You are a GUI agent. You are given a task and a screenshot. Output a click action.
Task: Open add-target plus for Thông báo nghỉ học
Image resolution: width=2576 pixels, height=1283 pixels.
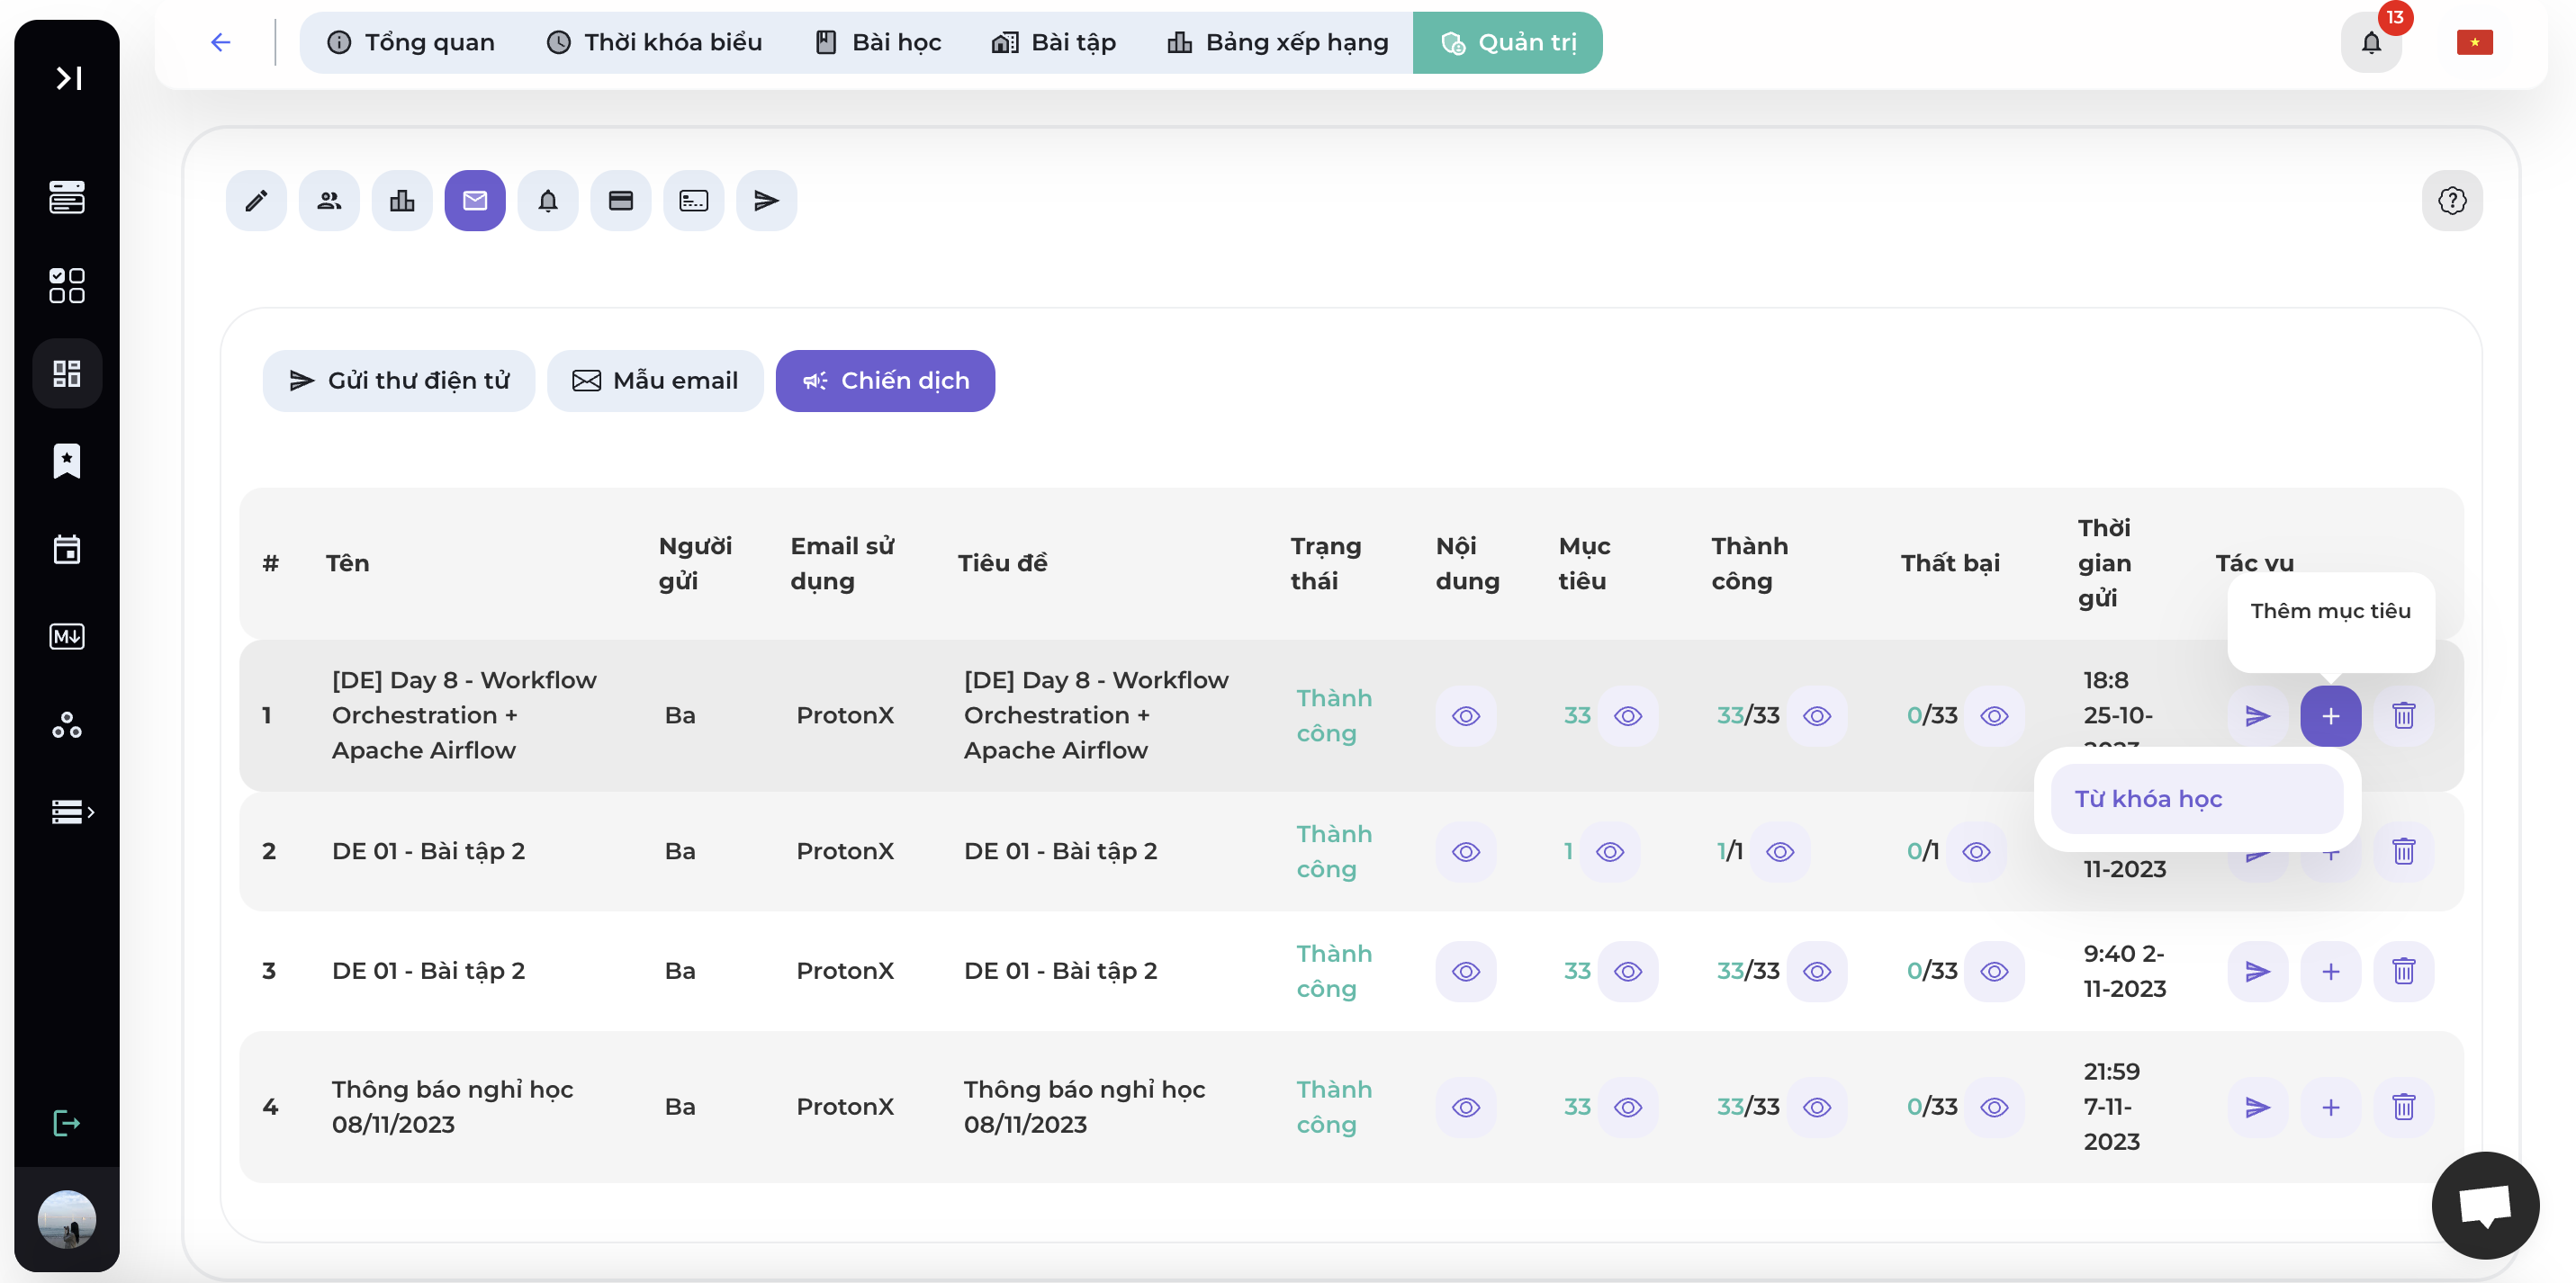coord(2331,1108)
